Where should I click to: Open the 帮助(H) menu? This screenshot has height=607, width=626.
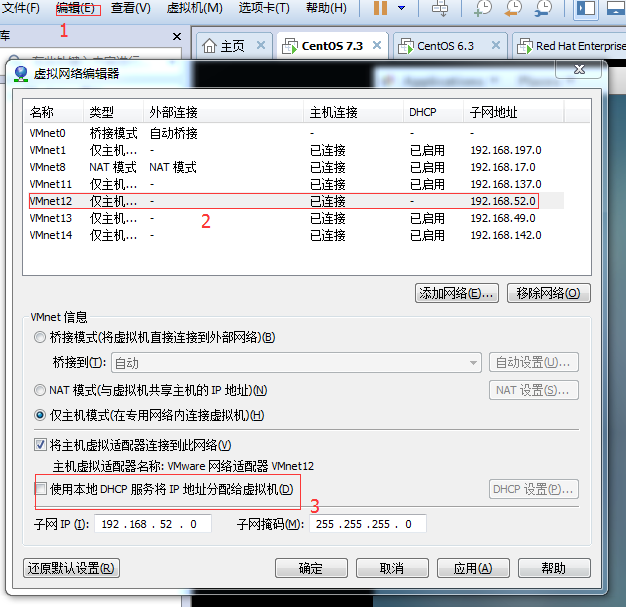326,8
